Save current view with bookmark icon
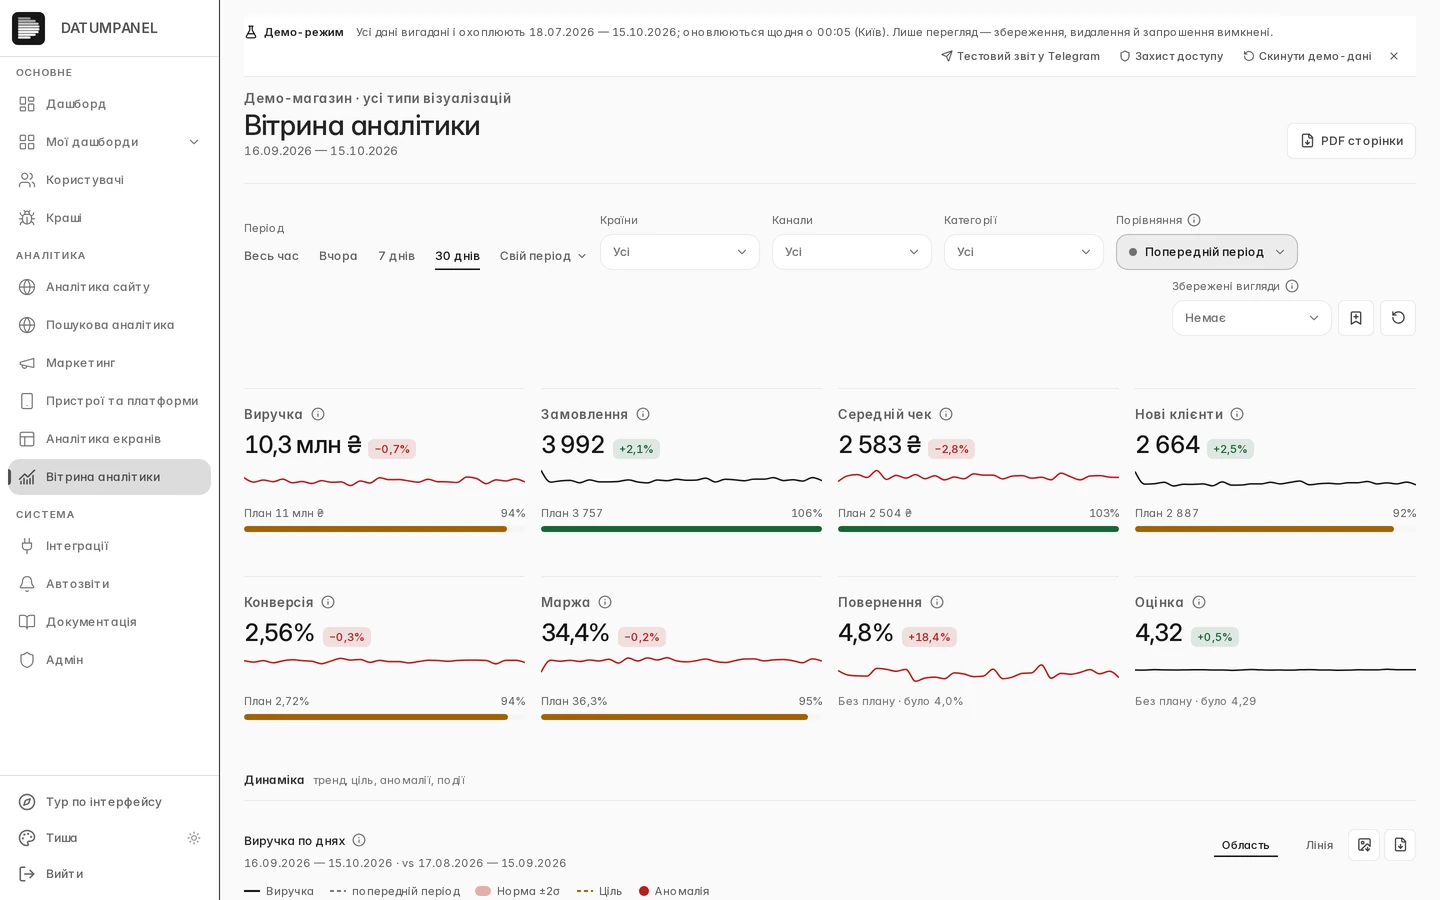This screenshot has height=900, width=1440. 1356,318
